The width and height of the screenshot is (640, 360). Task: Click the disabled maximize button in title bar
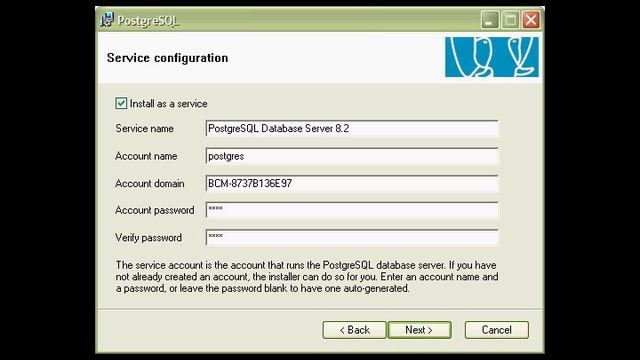[510, 20]
